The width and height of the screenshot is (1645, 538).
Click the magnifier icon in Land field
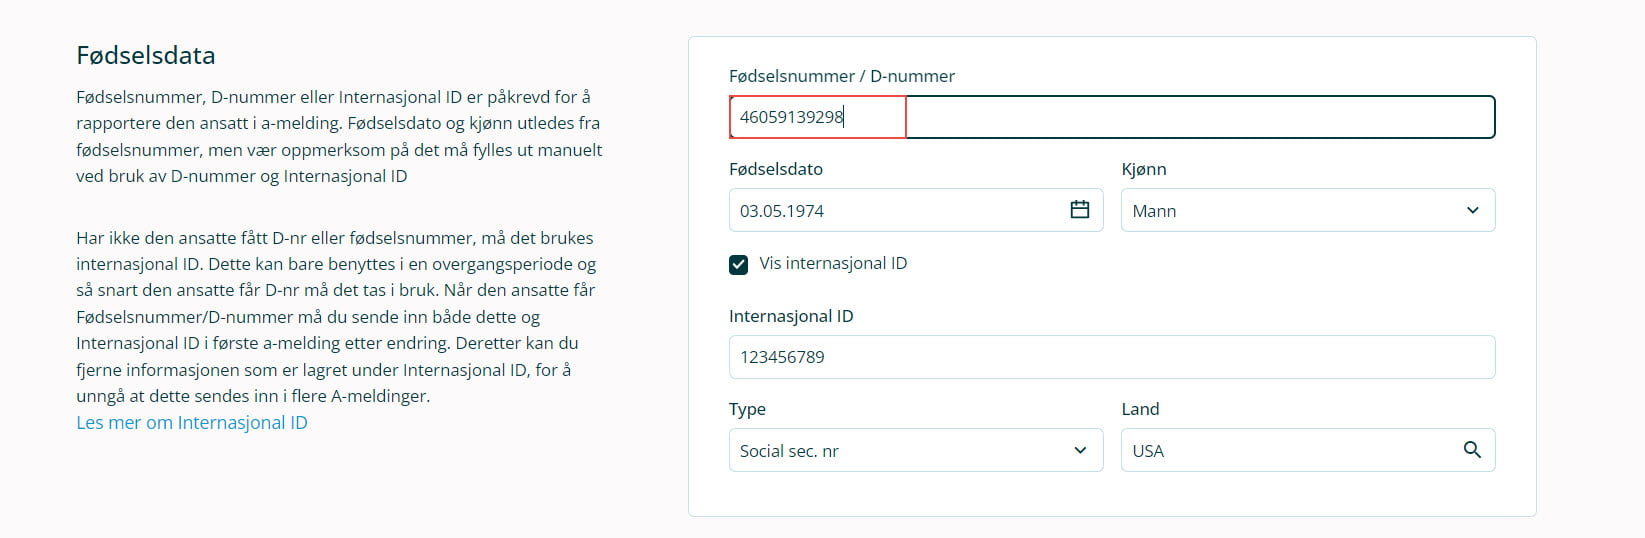tap(1471, 450)
